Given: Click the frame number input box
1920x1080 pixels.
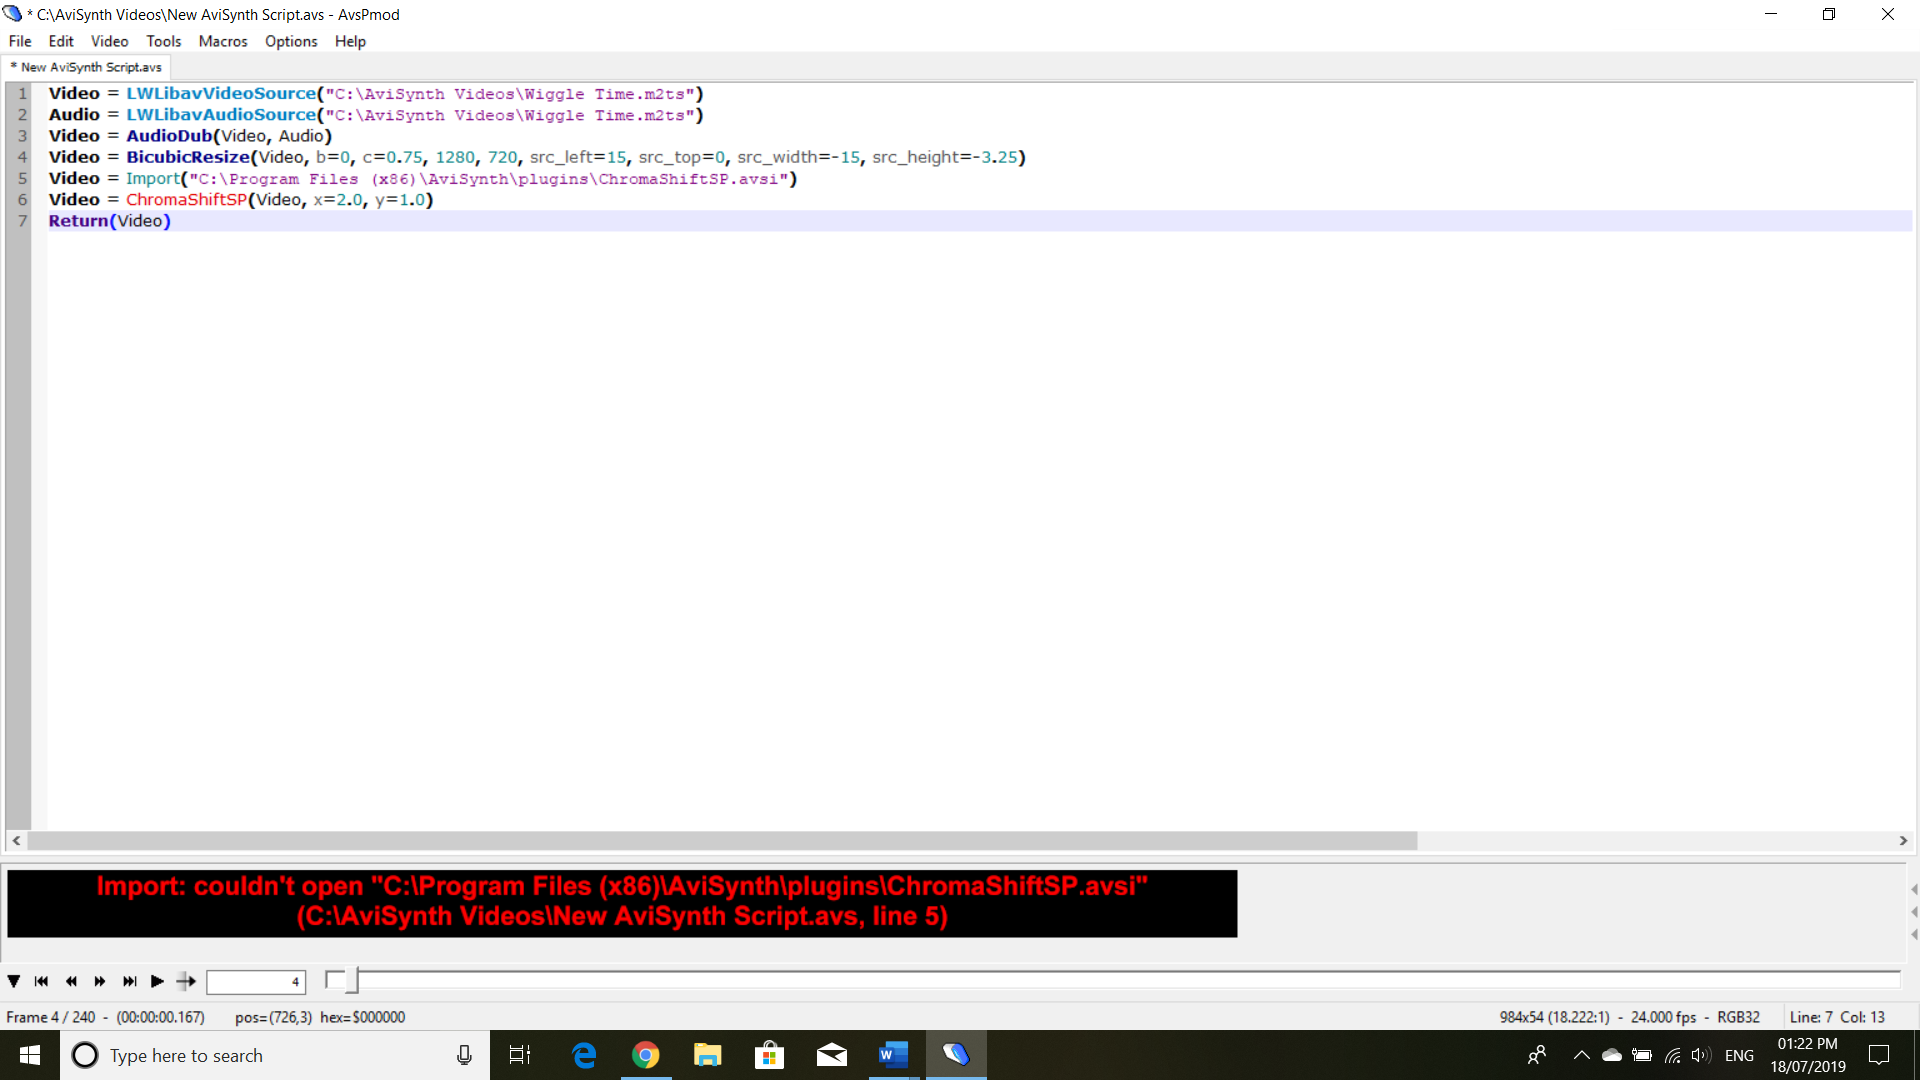Looking at the screenshot, I should pos(255,982).
